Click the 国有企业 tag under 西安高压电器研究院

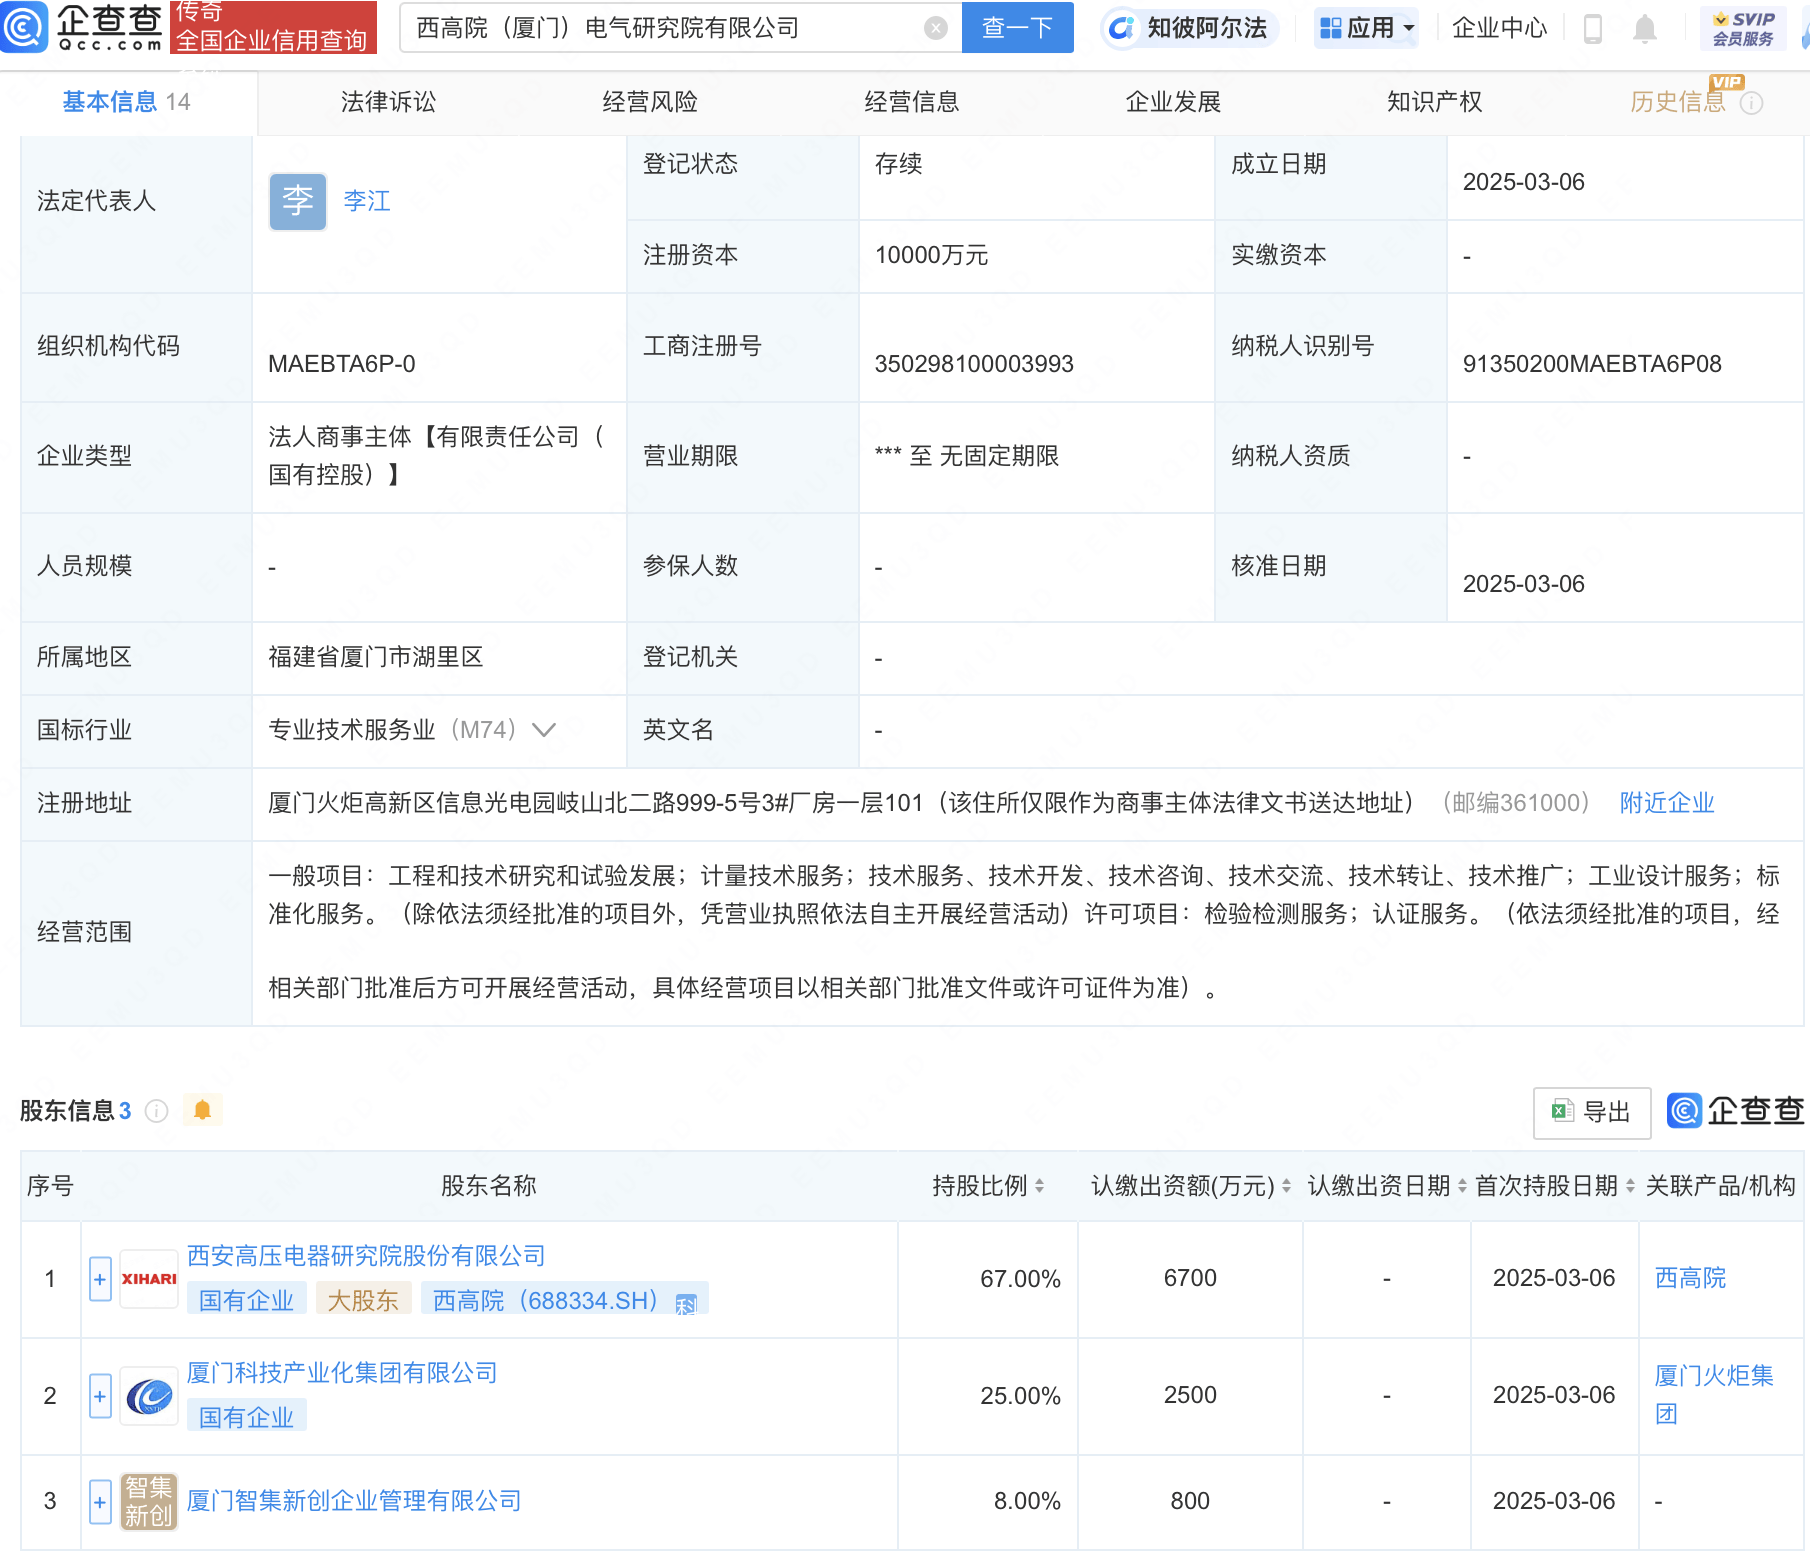246,1300
